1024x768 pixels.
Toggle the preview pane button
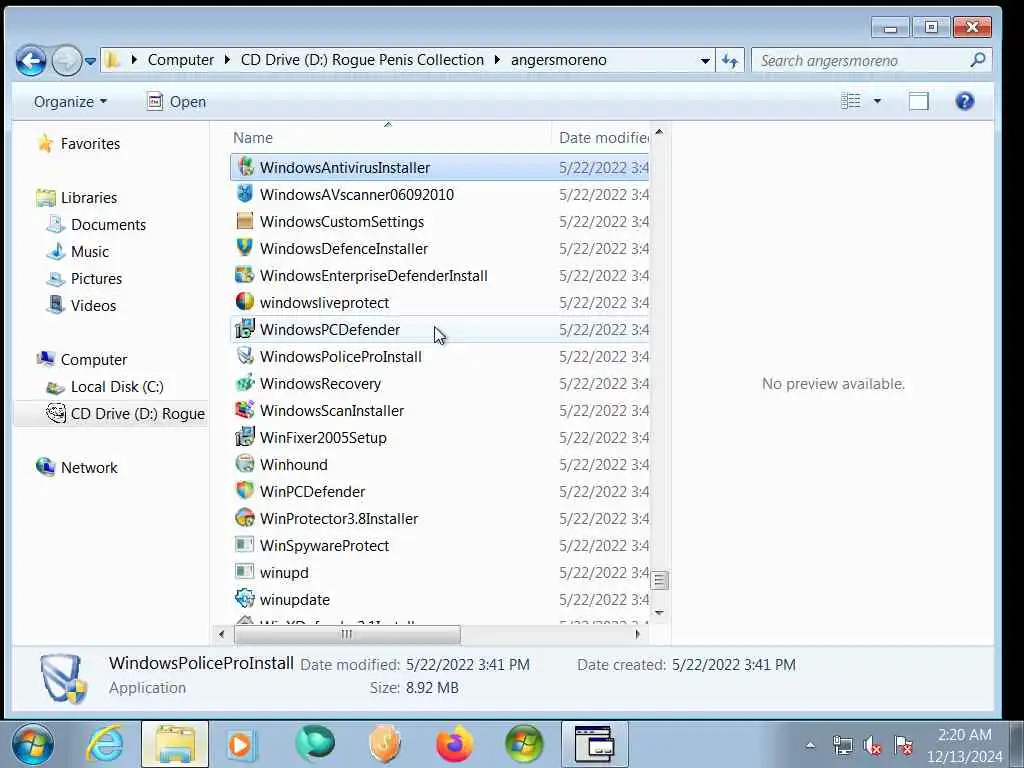(919, 101)
